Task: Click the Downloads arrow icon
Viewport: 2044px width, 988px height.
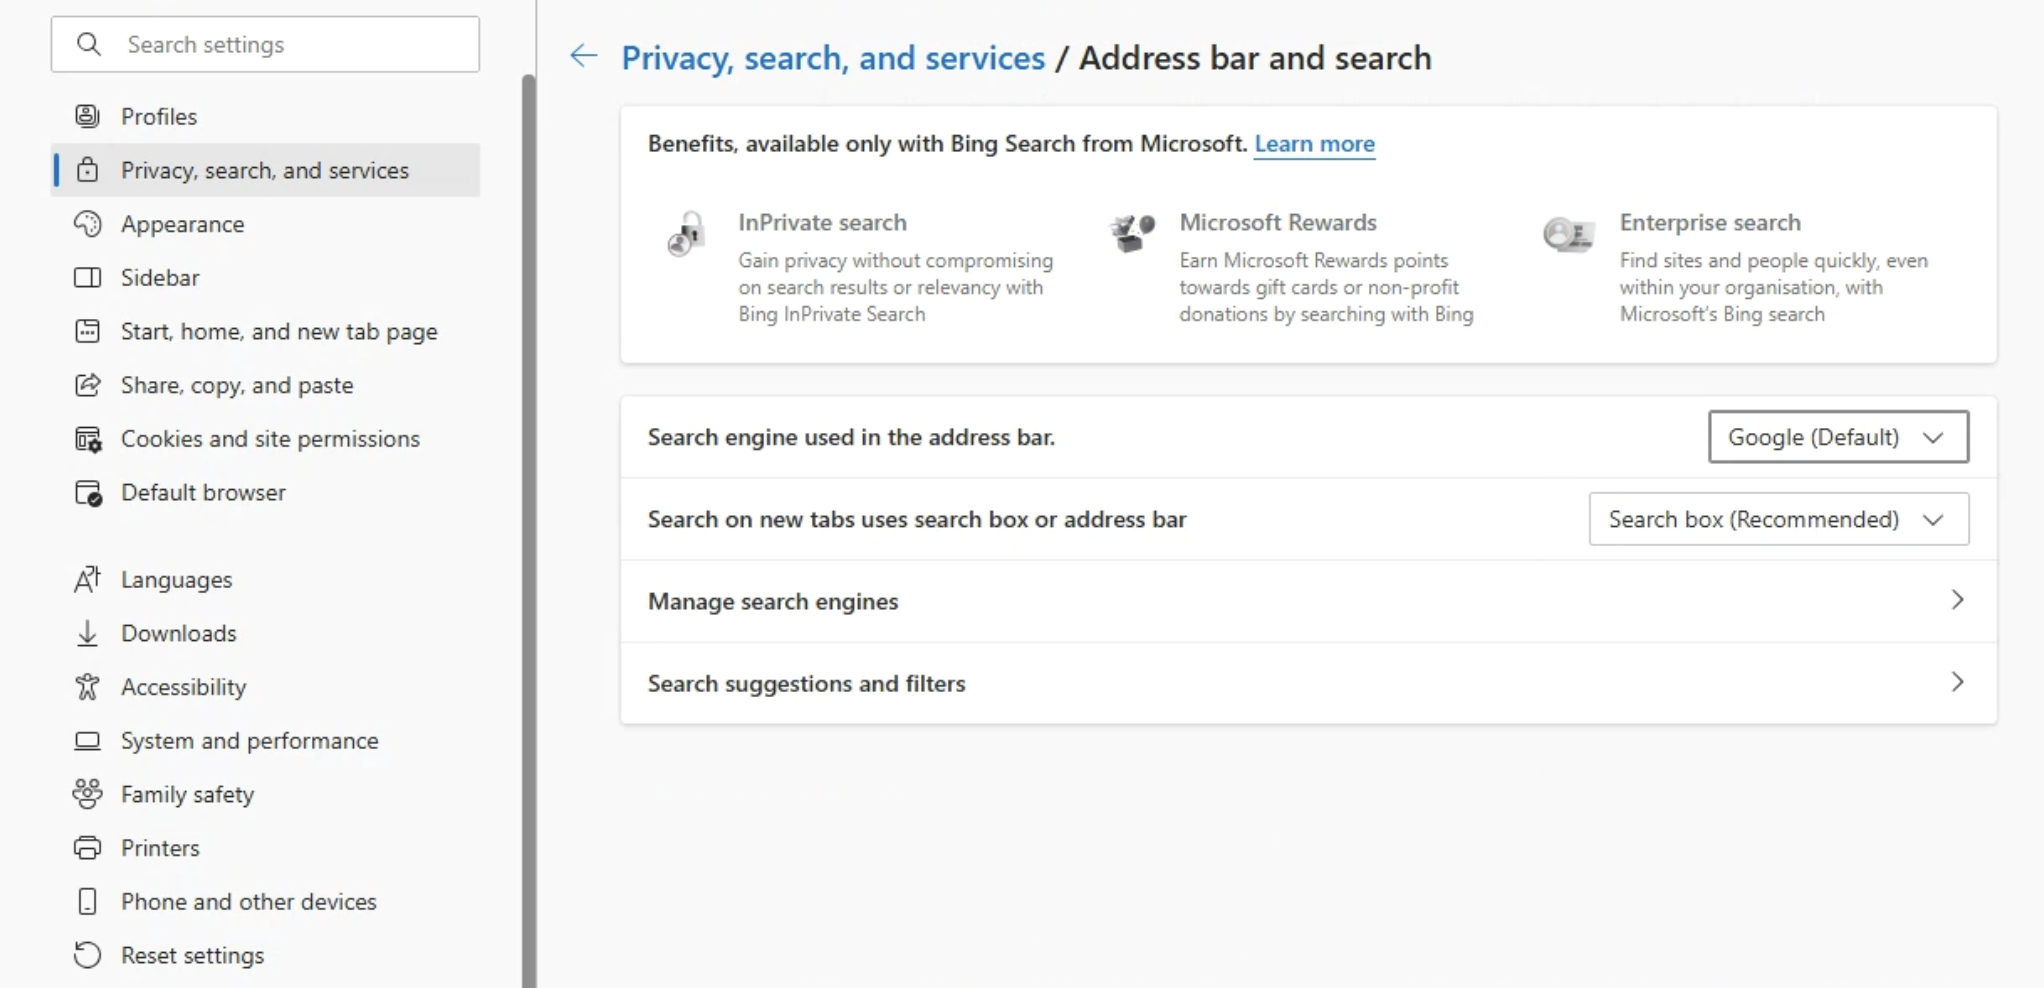Action: (x=88, y=633)
